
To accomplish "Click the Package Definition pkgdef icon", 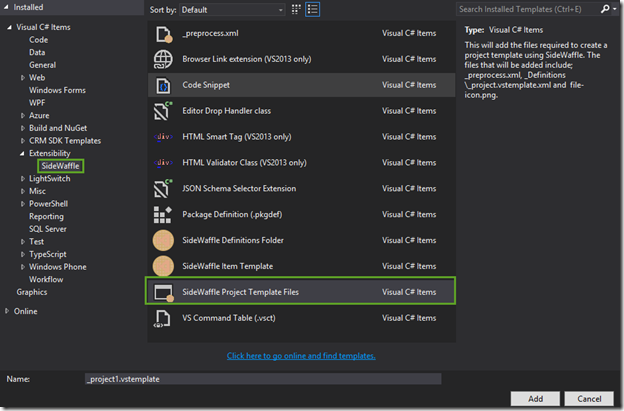I will click(x=163, y=215).
